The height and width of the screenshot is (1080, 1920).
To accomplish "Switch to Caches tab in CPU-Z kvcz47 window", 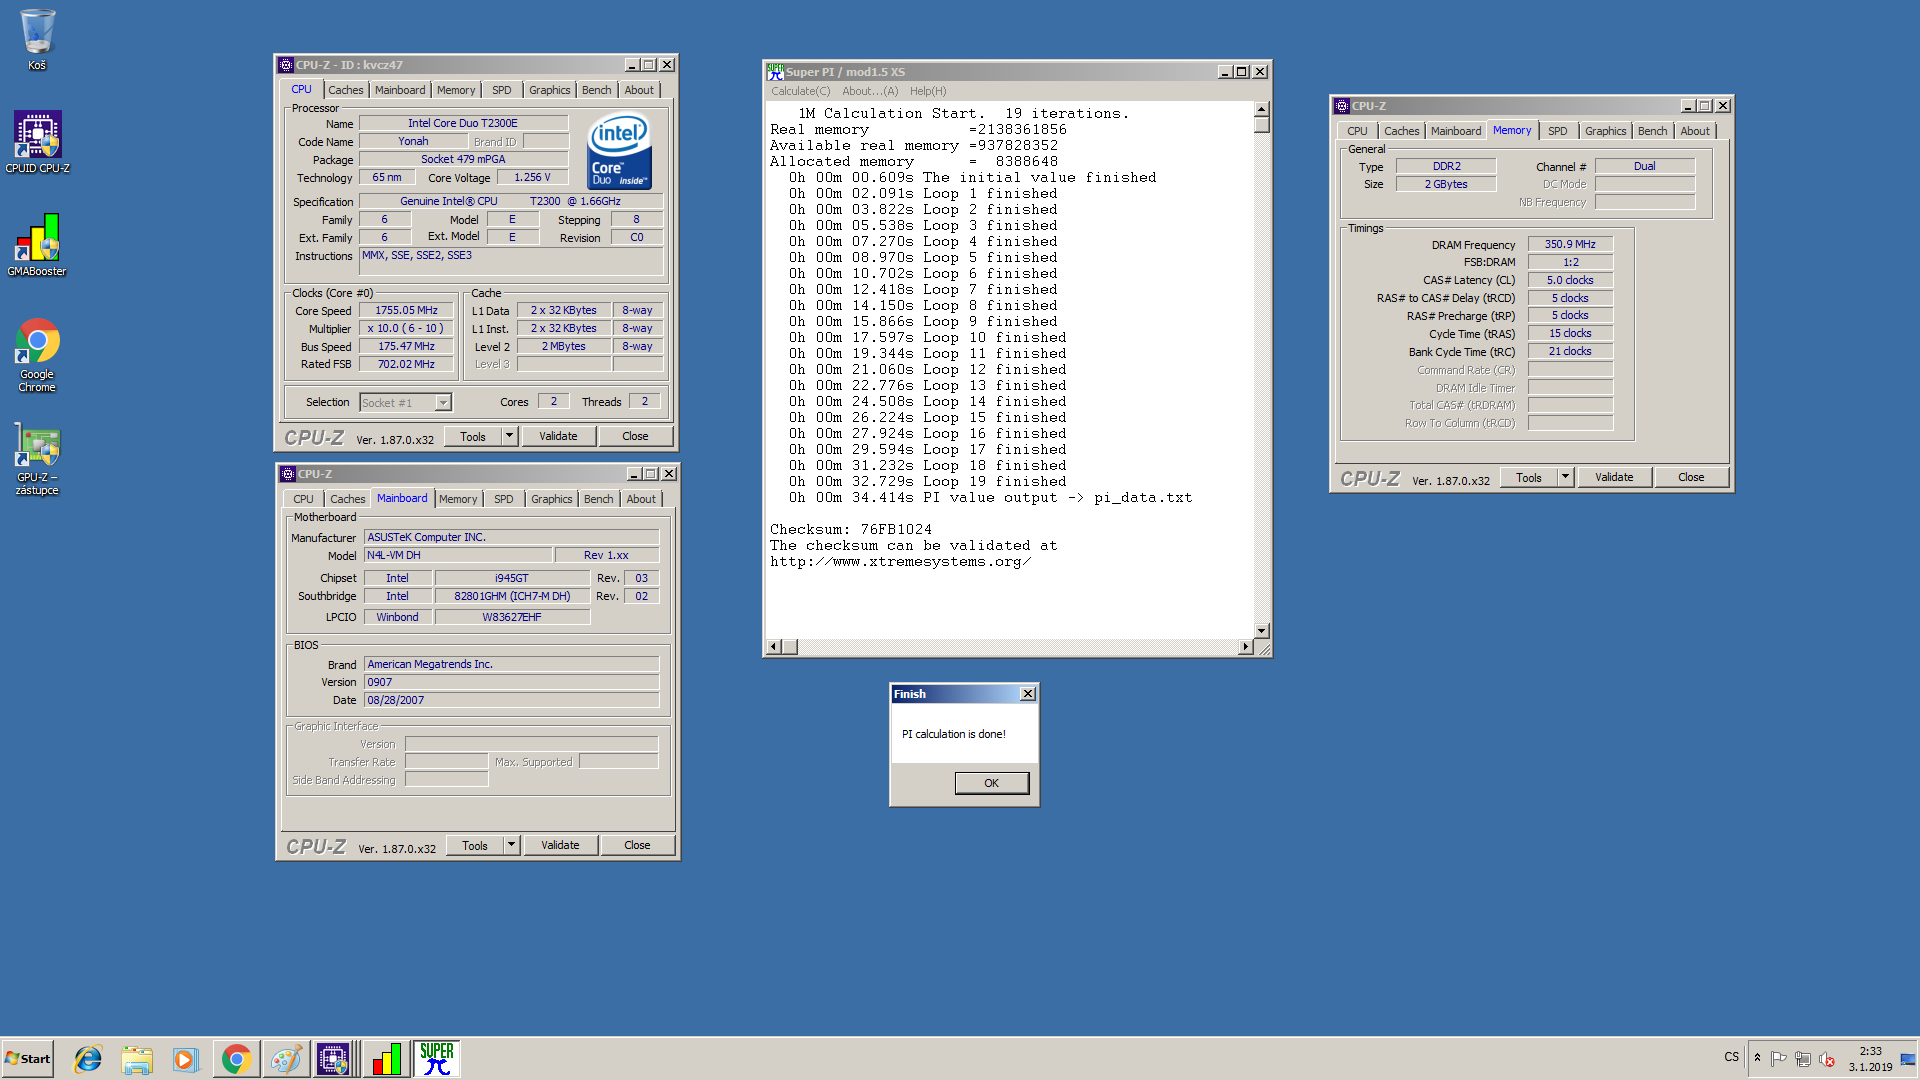I will point(346,90).
